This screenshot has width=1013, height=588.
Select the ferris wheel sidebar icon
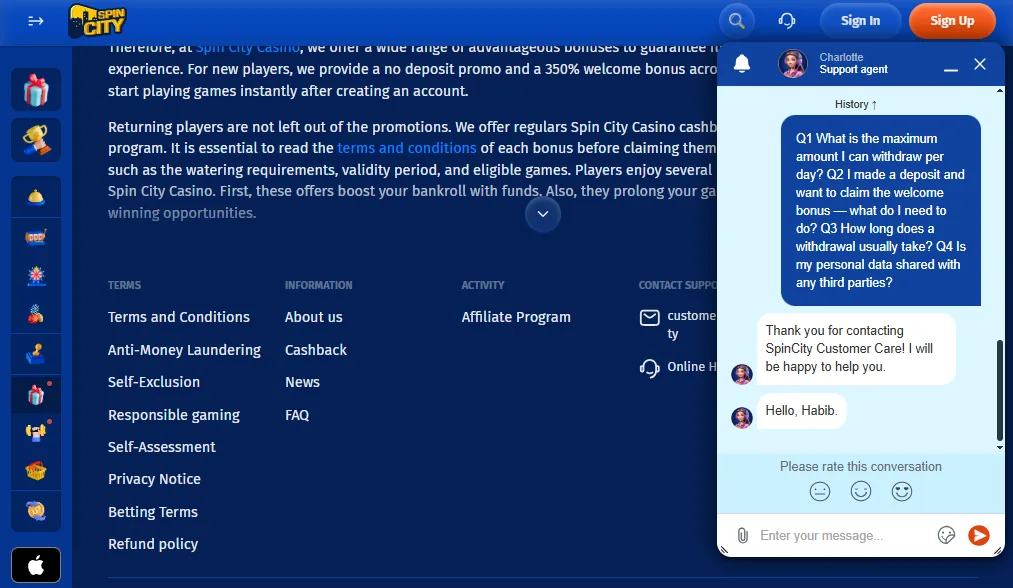click(x=36, y=276)
